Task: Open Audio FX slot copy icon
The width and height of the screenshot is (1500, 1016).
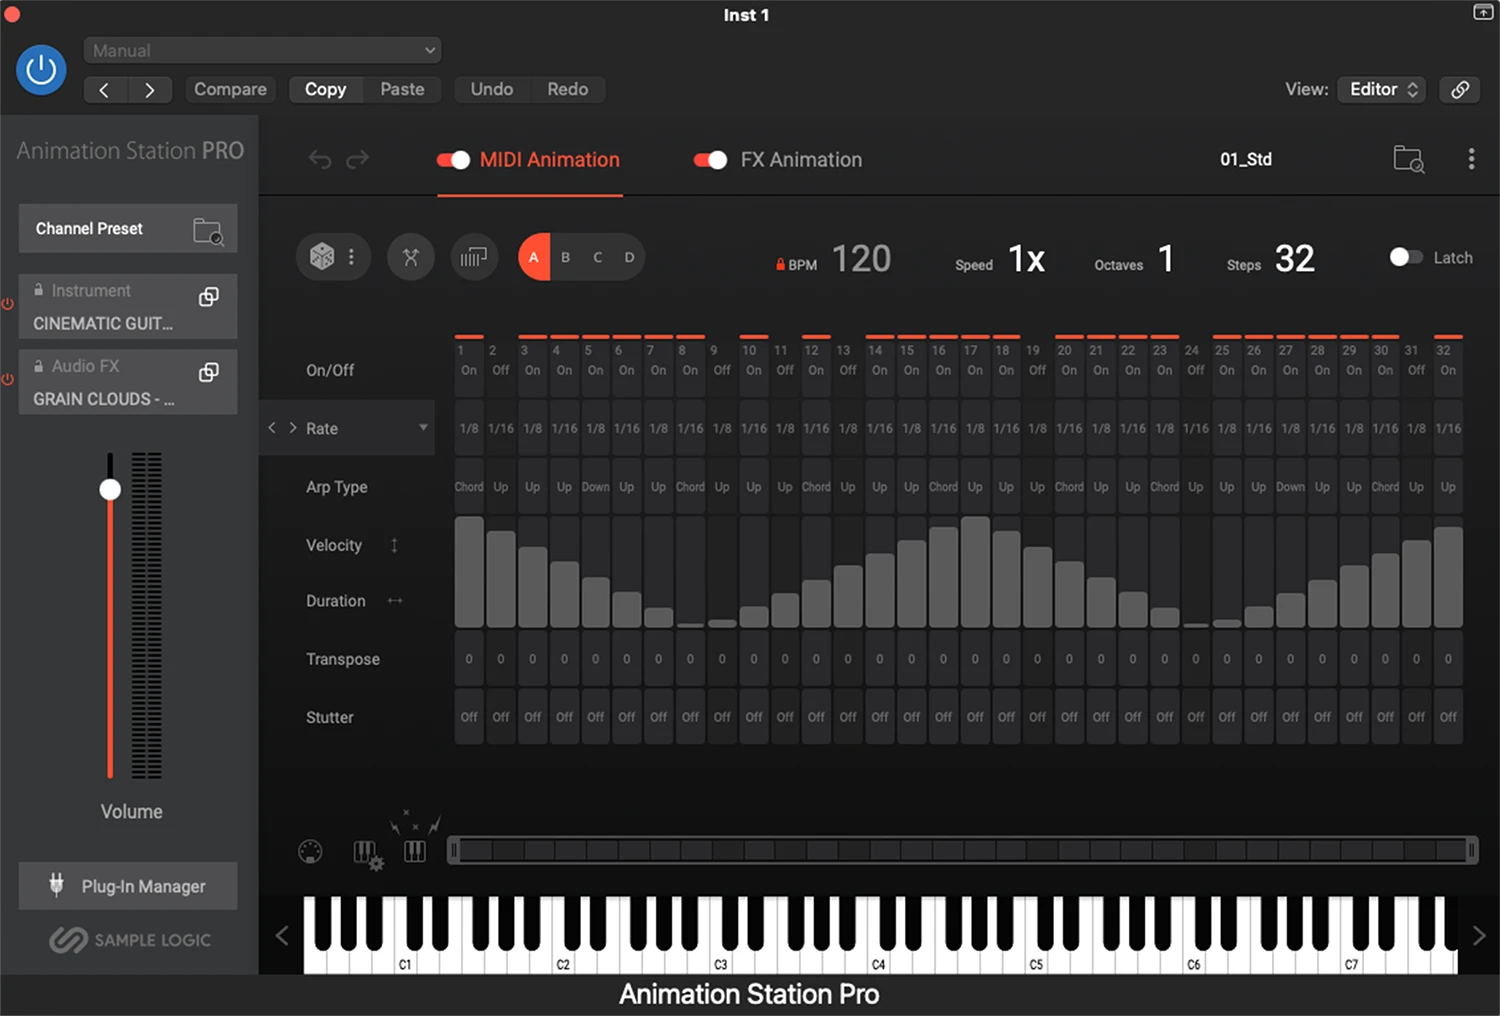Action: [x=208, y=372]
